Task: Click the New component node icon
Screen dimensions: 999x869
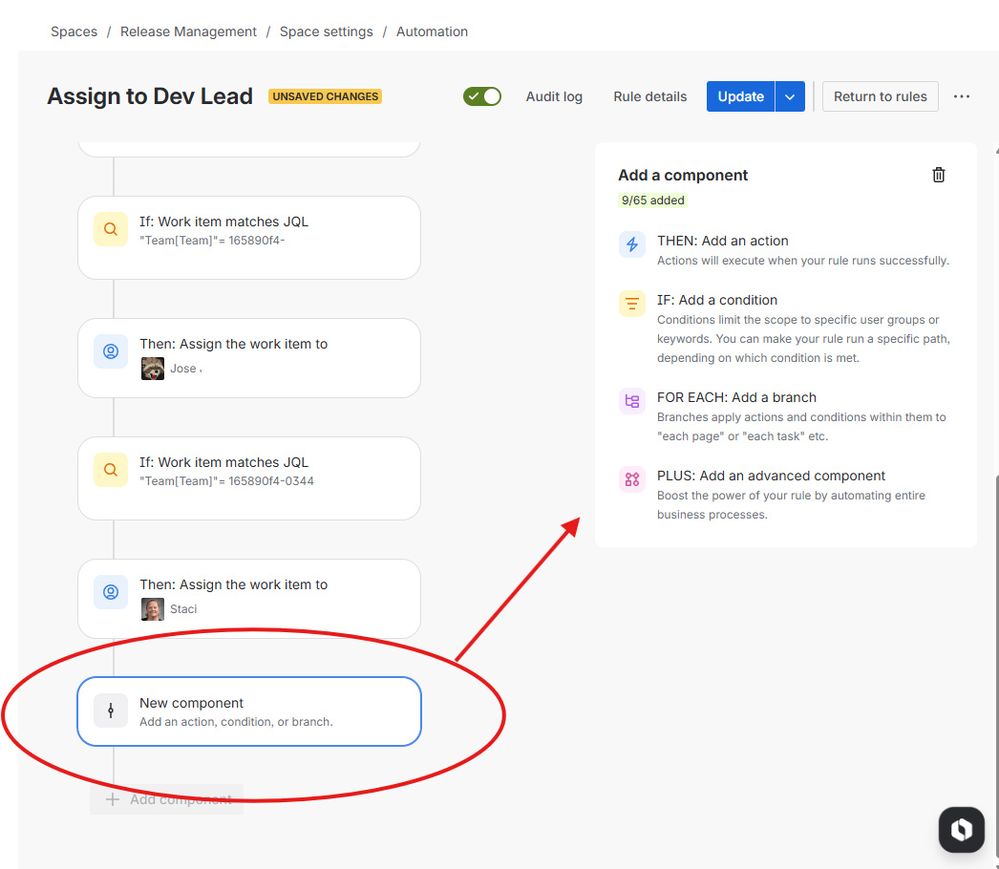Action: (110, 710)
